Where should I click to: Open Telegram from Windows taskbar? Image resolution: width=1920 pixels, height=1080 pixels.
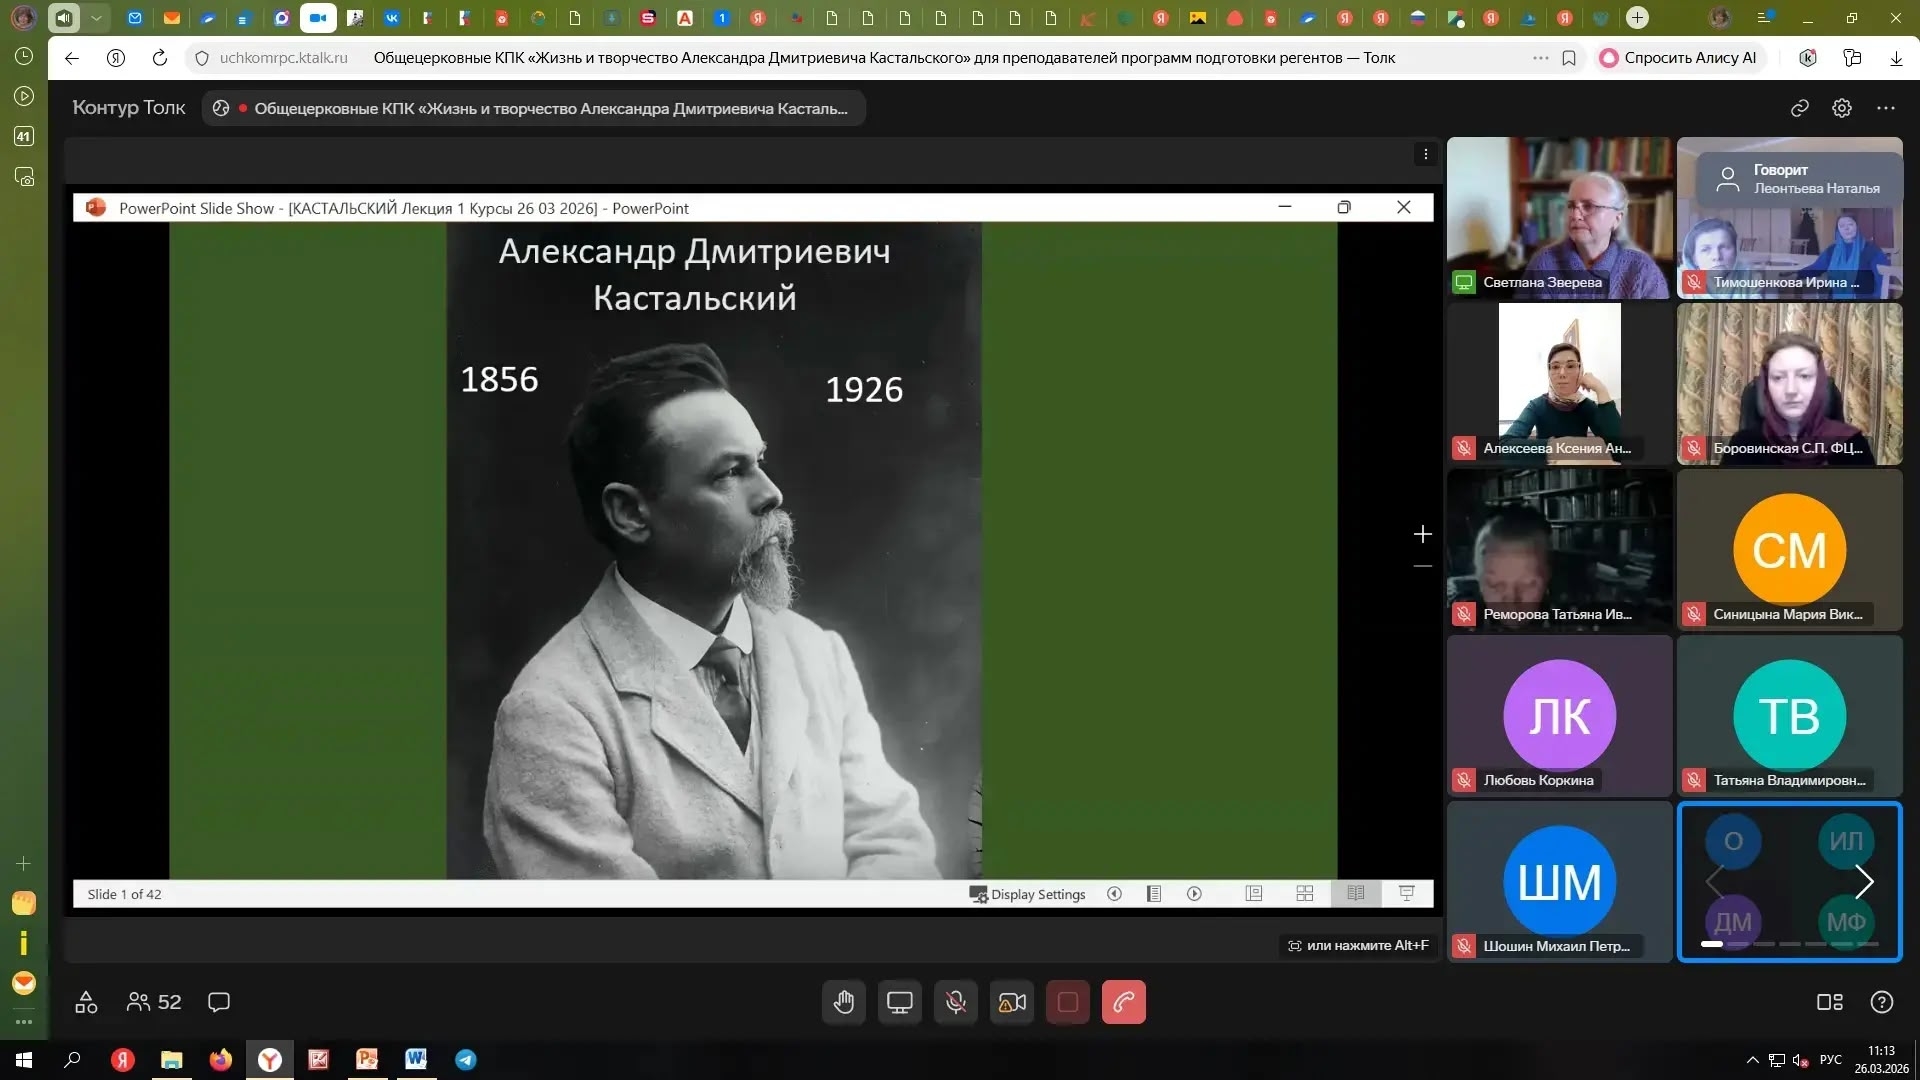tap(466, 1060)
